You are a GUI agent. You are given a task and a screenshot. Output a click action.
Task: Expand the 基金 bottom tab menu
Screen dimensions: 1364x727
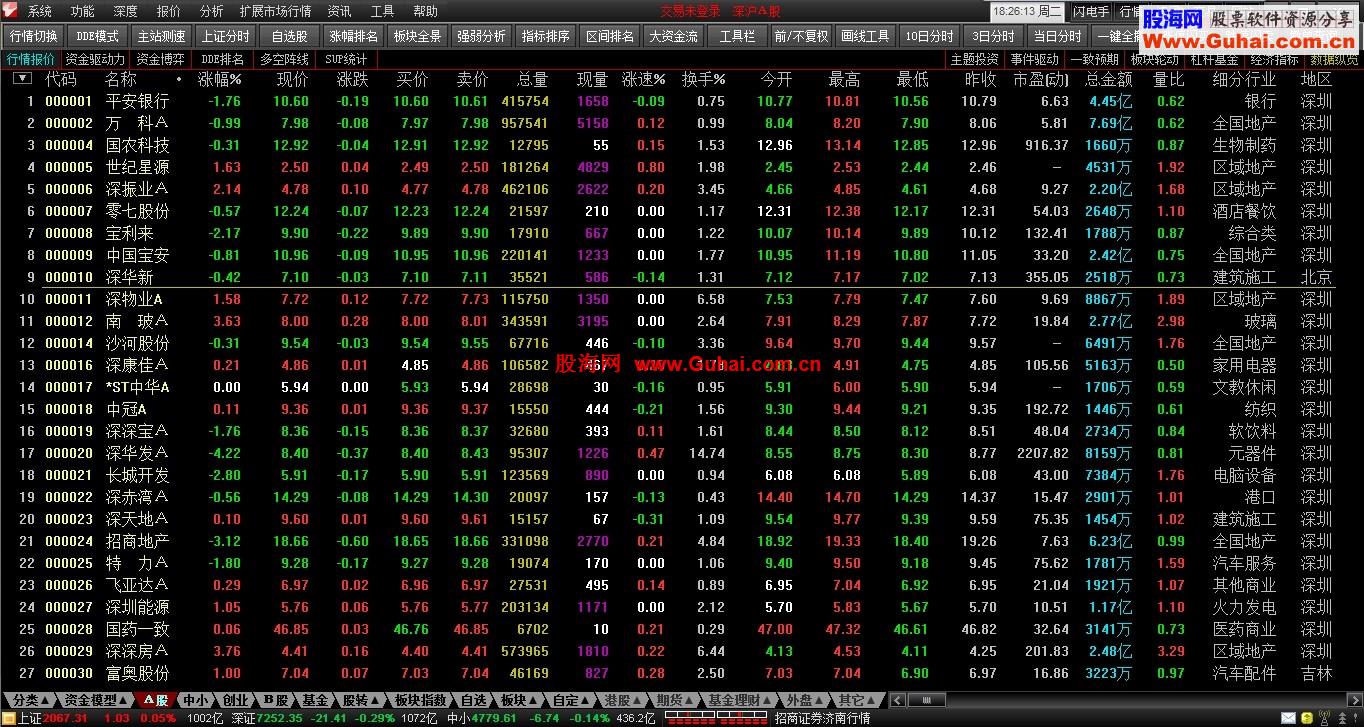tap(316, 700)
